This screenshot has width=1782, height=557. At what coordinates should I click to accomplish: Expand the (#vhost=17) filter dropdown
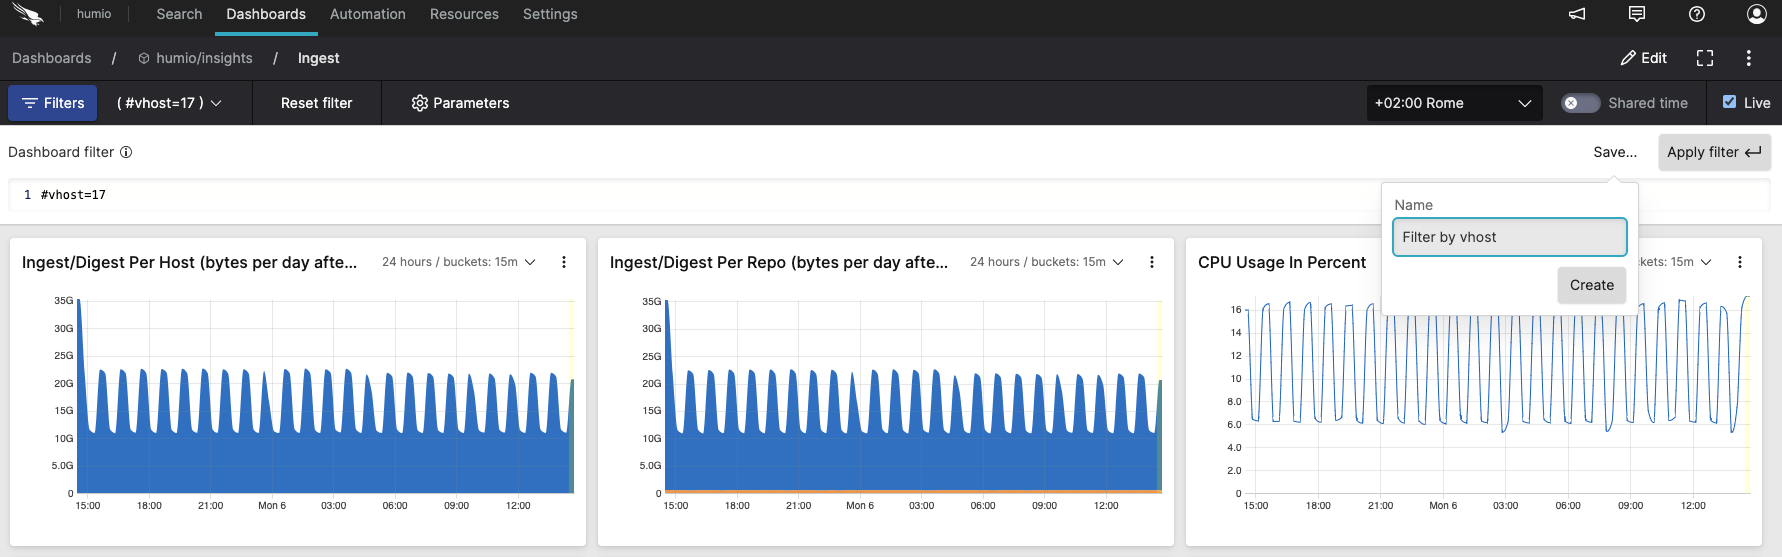point(169,103)
